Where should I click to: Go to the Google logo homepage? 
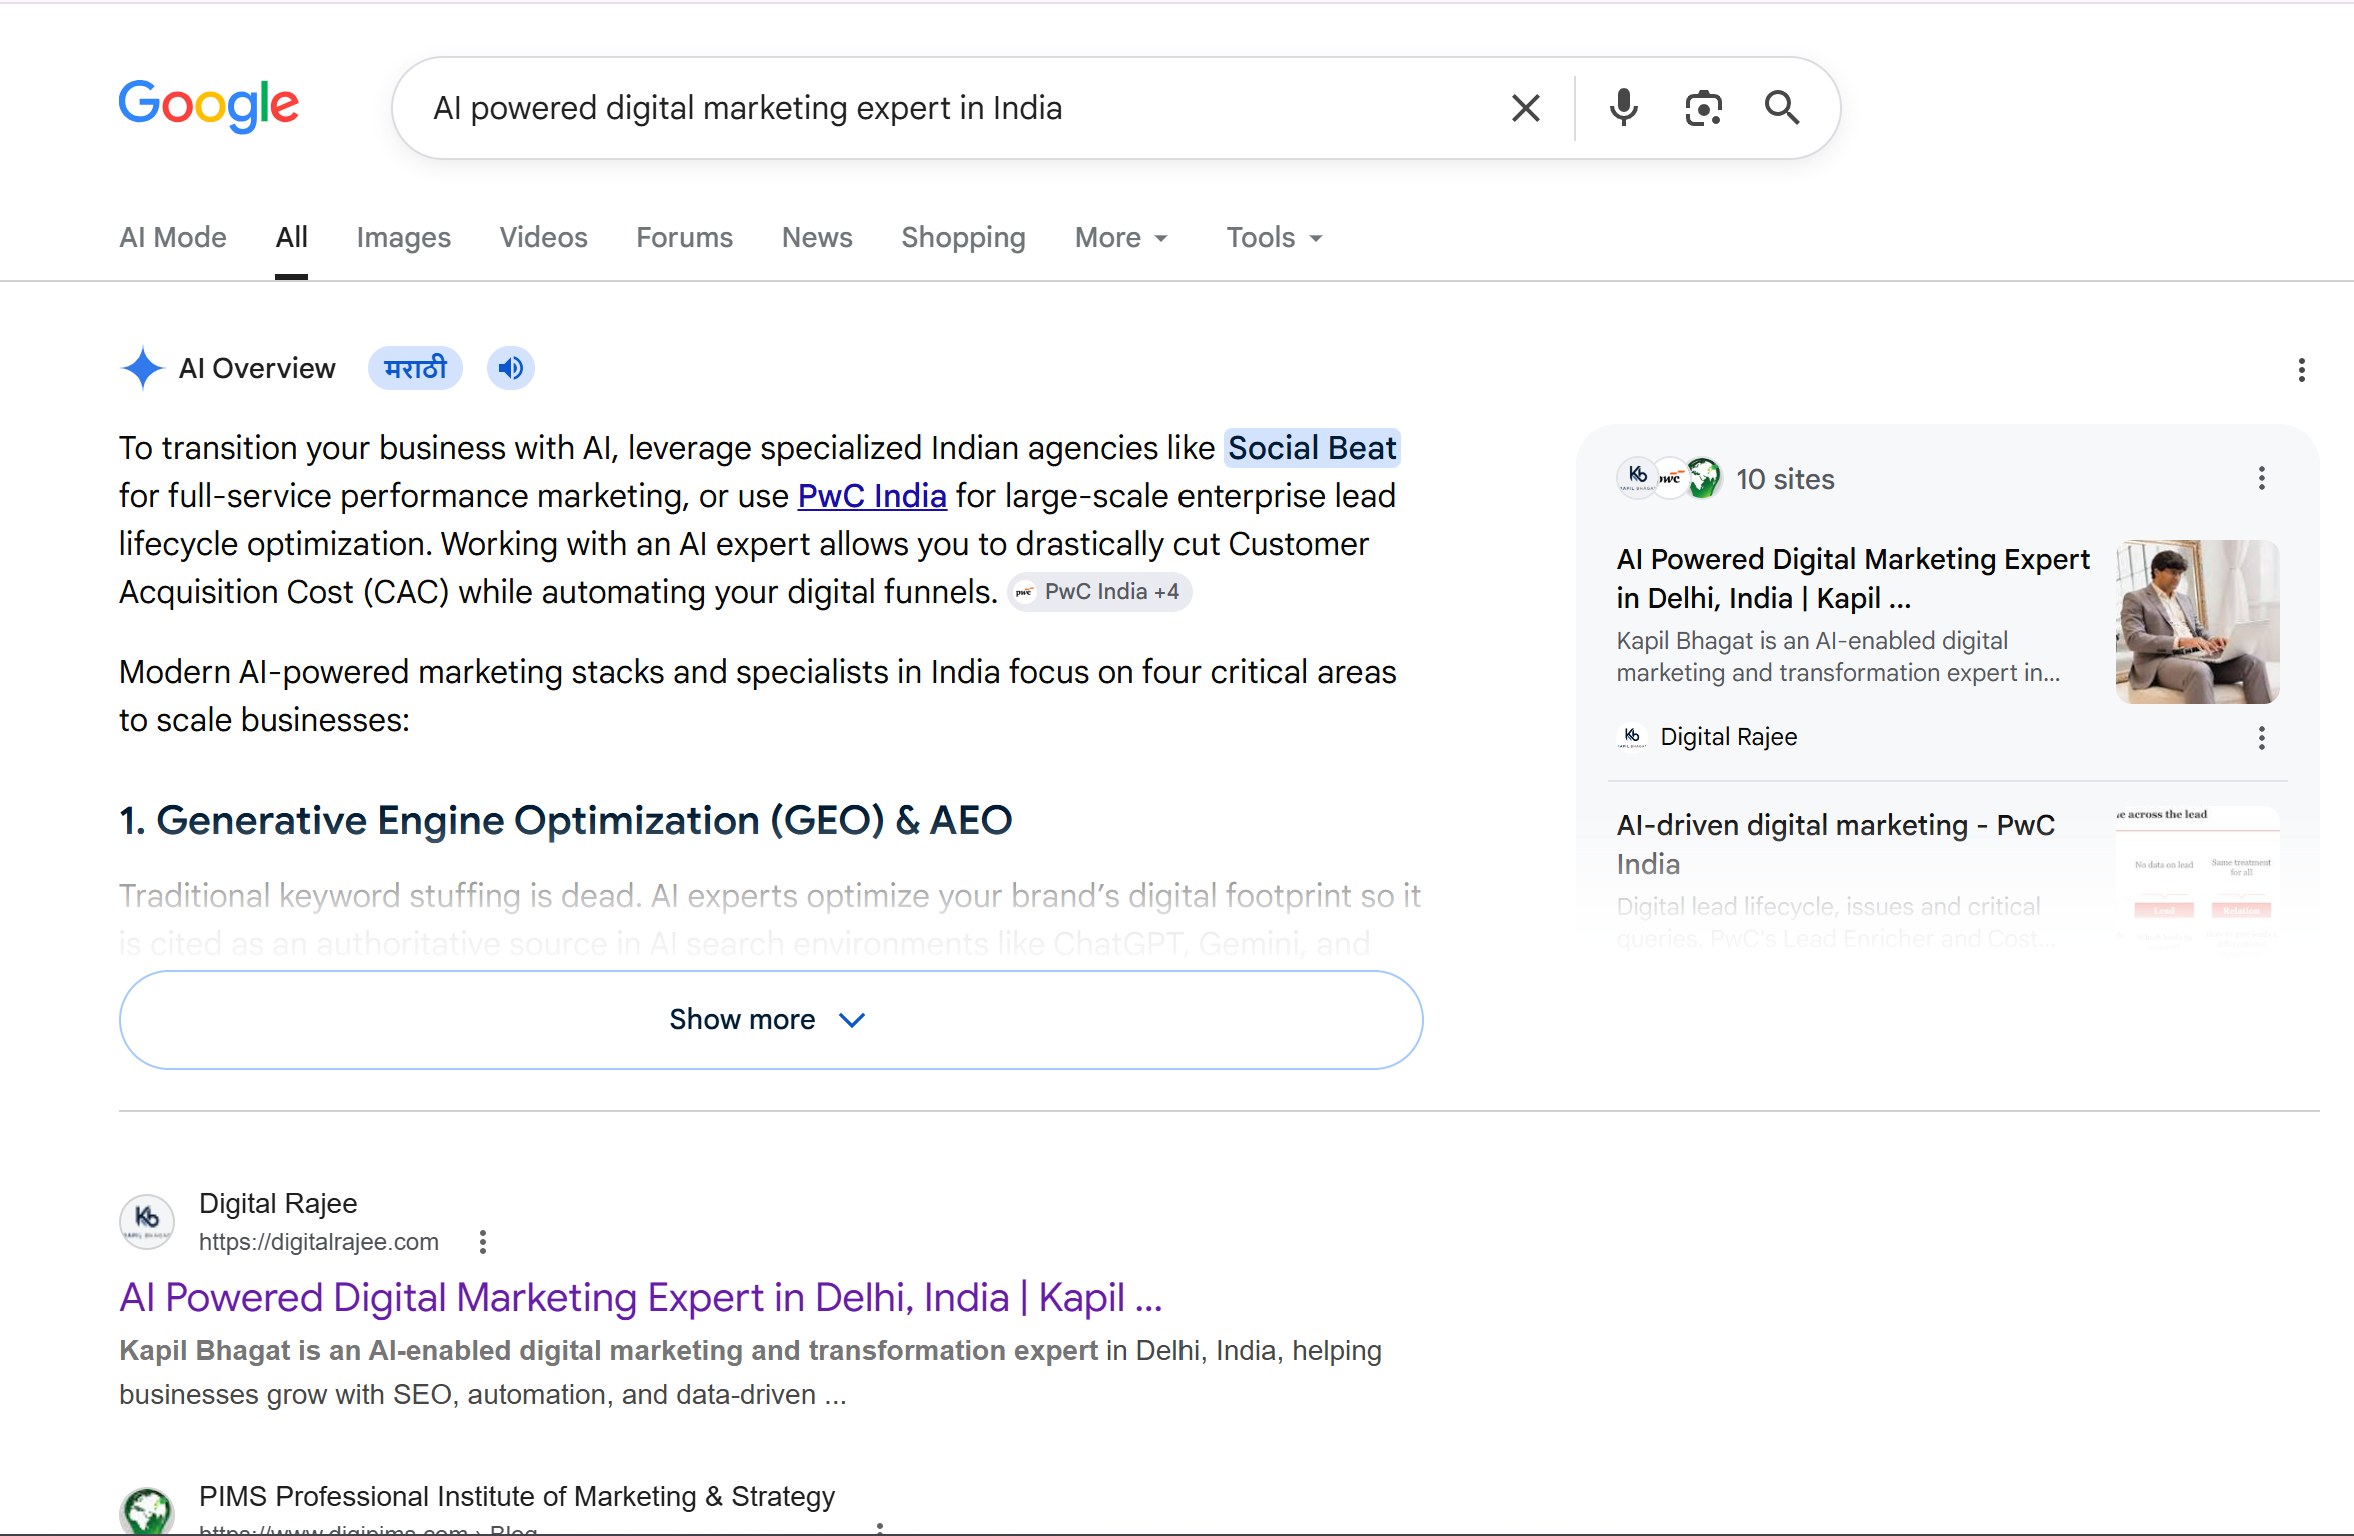[x=208, y=105]
